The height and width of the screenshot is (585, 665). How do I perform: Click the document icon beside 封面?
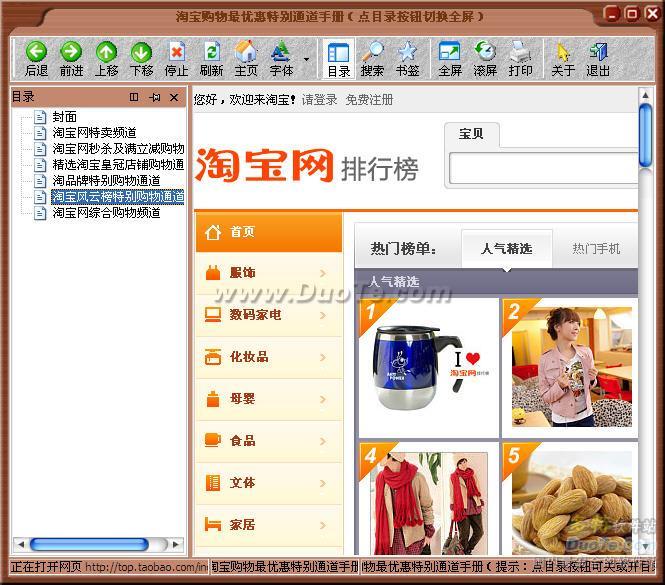click(40, 117)
